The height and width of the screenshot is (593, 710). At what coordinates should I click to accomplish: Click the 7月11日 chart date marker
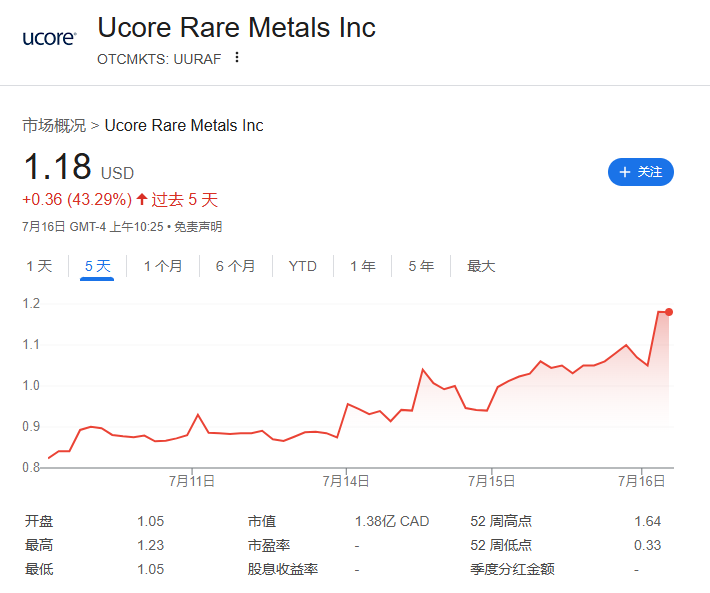click(x=192, y=481)
